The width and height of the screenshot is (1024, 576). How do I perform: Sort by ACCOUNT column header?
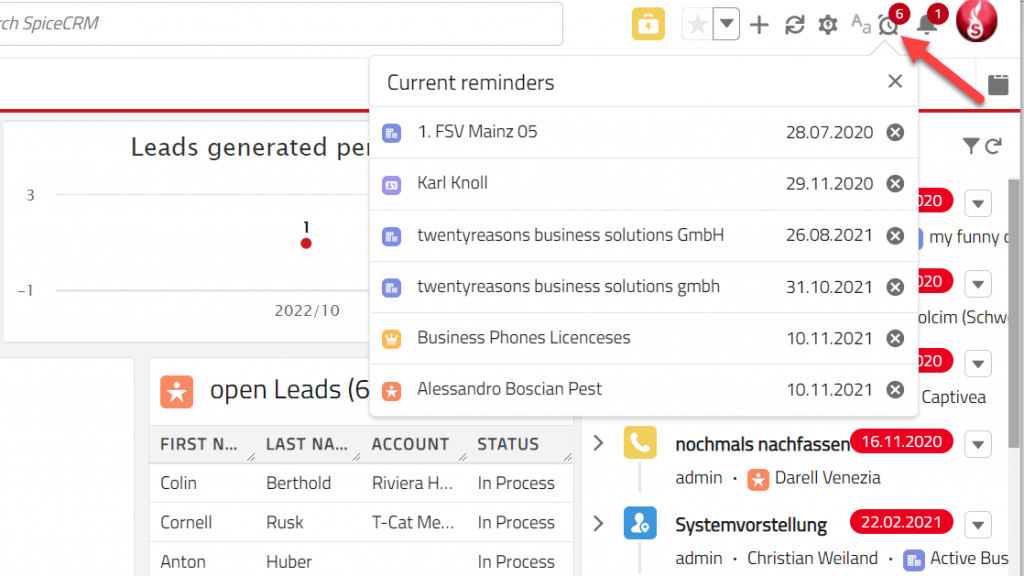point(410,444)
